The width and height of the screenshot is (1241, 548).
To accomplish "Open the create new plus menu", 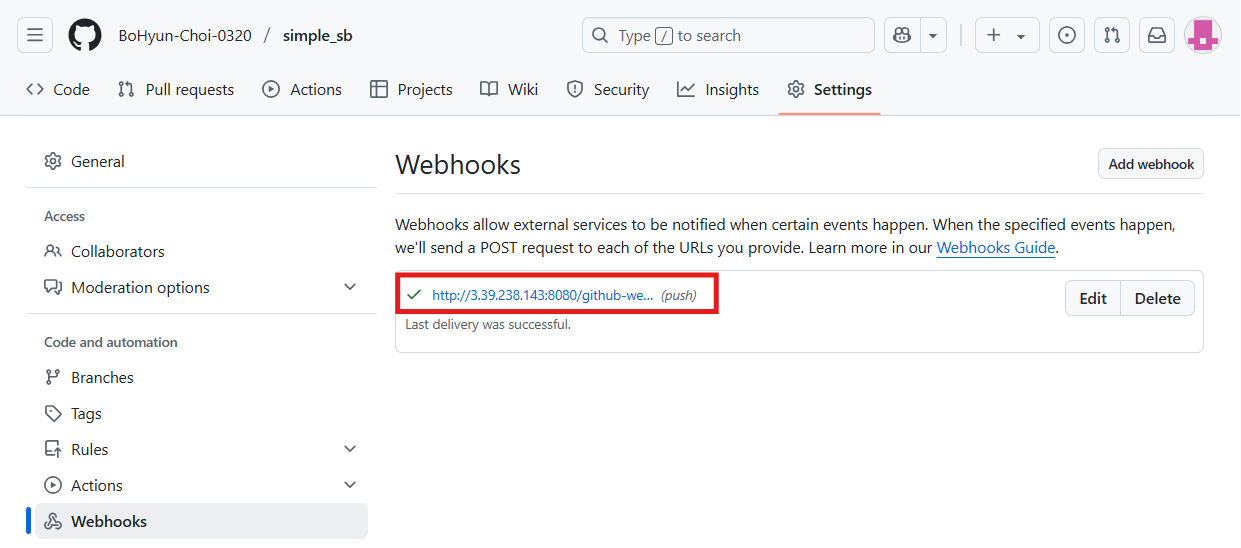I will click(x=1007, y=35).
